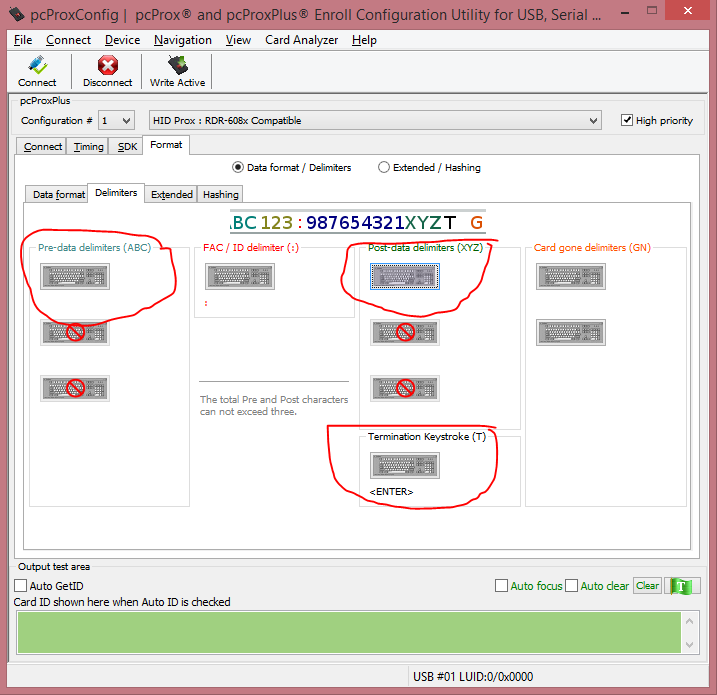Open the Navigation menu
The image size is (717, 695).
click(x=183, y=40)
